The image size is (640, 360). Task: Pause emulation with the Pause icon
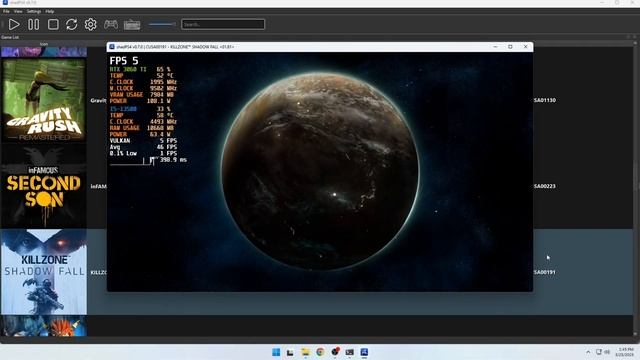point(33,24)
